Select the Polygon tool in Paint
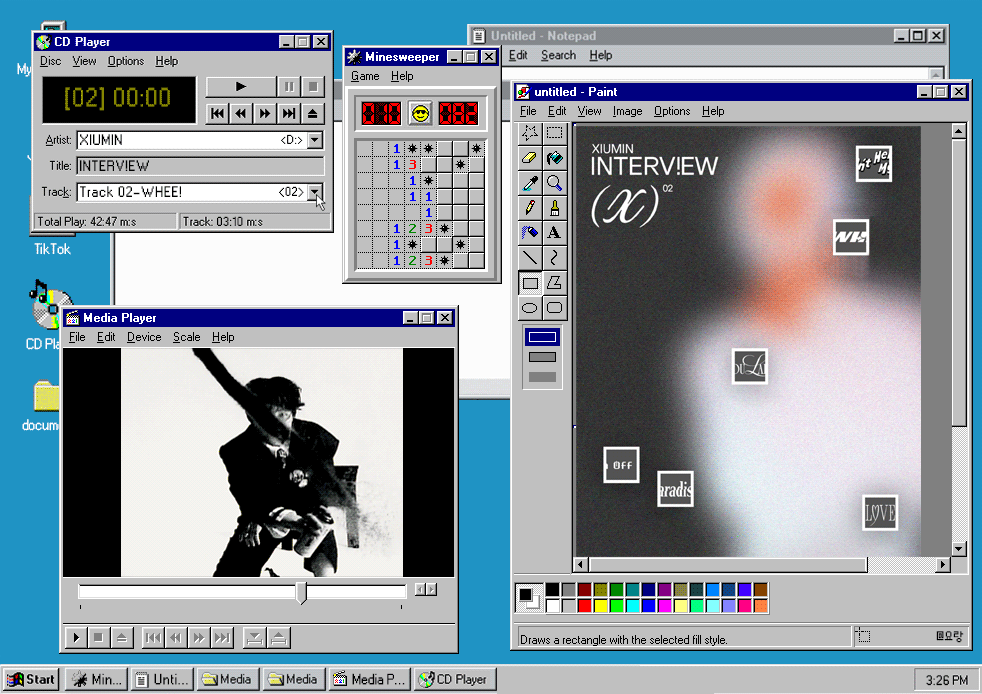The image size is (982, 694). coord(554,283)
